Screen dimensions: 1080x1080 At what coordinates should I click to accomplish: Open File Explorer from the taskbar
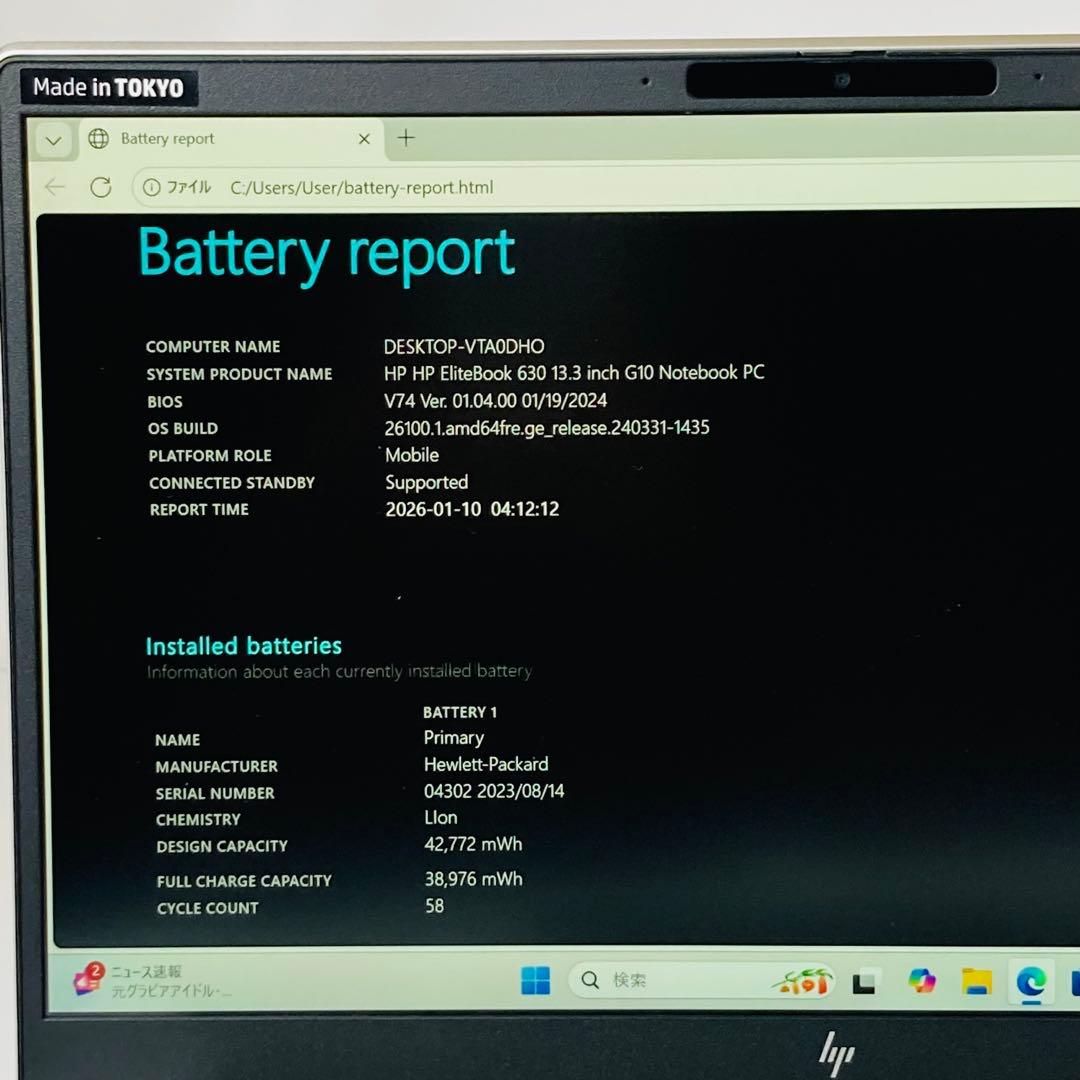[974, 983]
